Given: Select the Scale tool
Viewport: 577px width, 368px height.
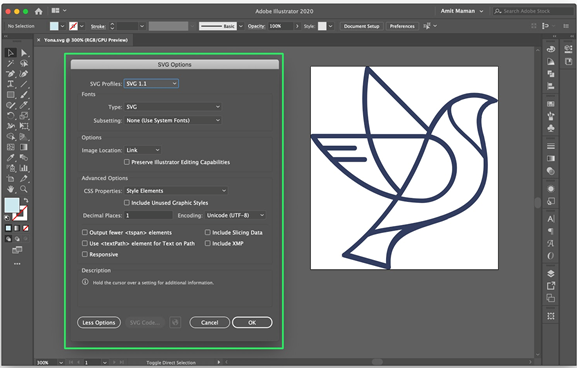Looking at the screenshot, I should tap(24, 116).
